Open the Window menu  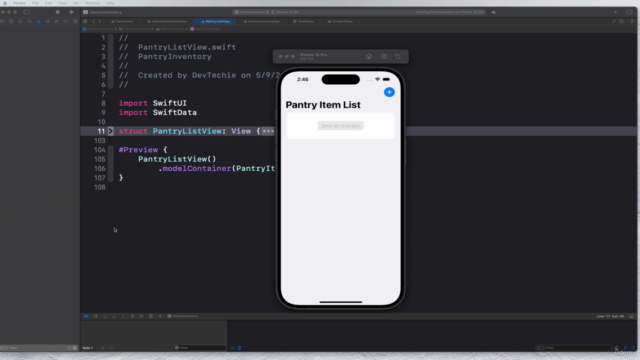point(93,3)
